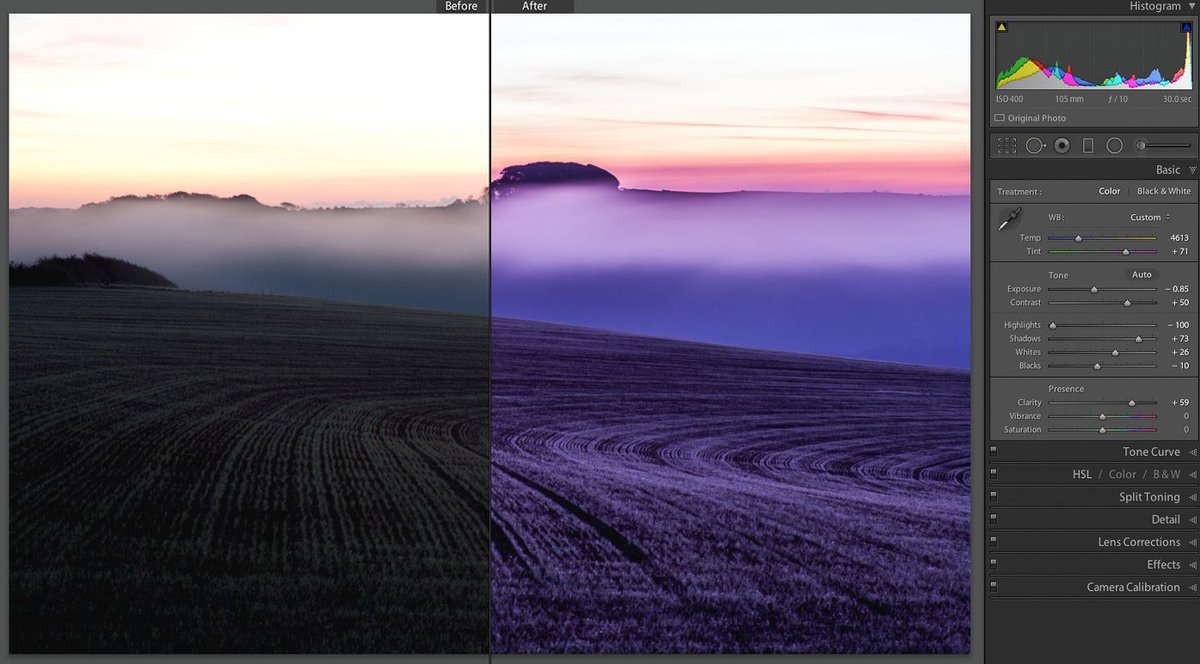Click the Highlights value -100 field
The height and width of the screenshot is (664, 1200).
click(x=1178, y=325)
